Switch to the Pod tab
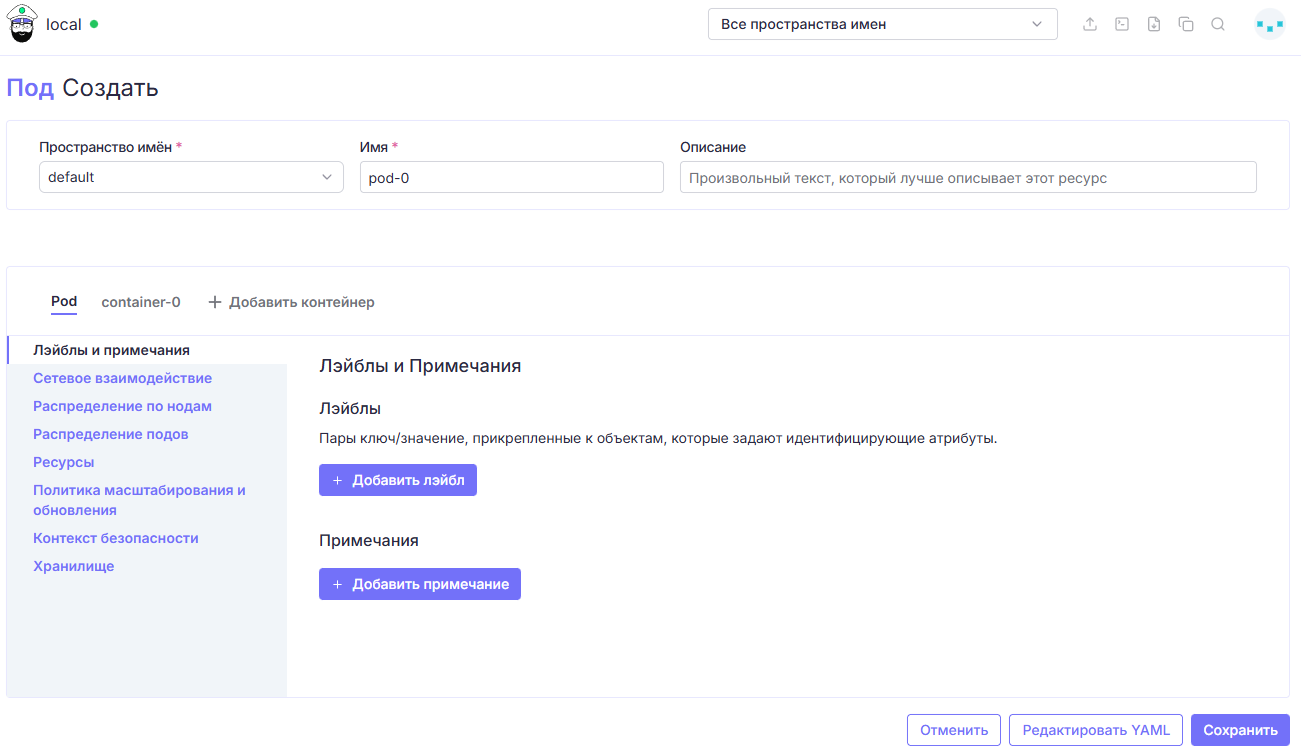The image size is (1301, 752). click(x=64, y=301)
